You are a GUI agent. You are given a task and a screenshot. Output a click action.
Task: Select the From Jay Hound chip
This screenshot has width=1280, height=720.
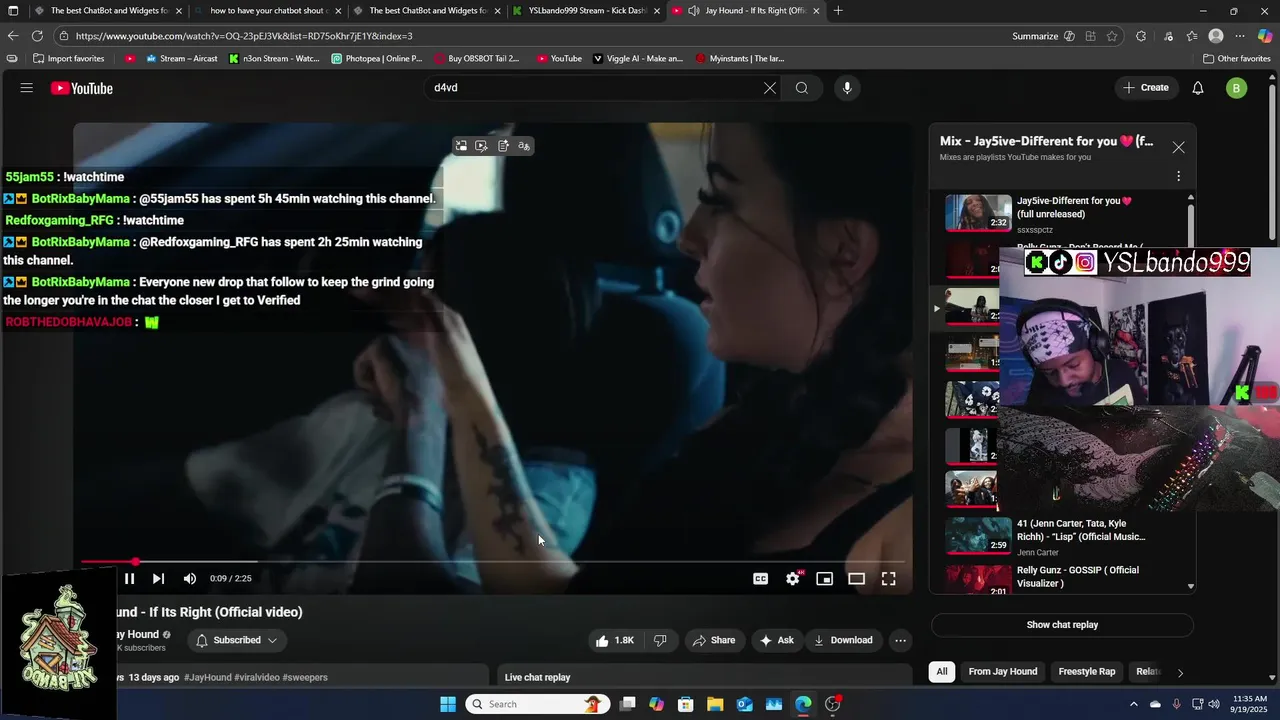[x=1003, y=672]
